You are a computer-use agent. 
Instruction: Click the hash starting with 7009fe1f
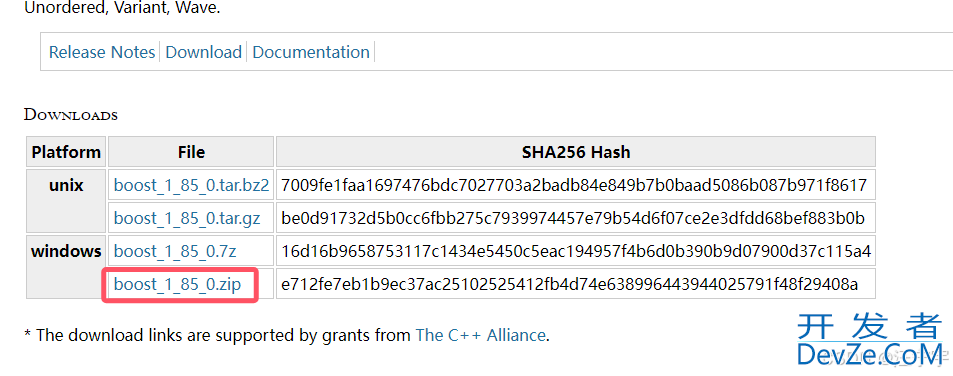click(574, 185)
